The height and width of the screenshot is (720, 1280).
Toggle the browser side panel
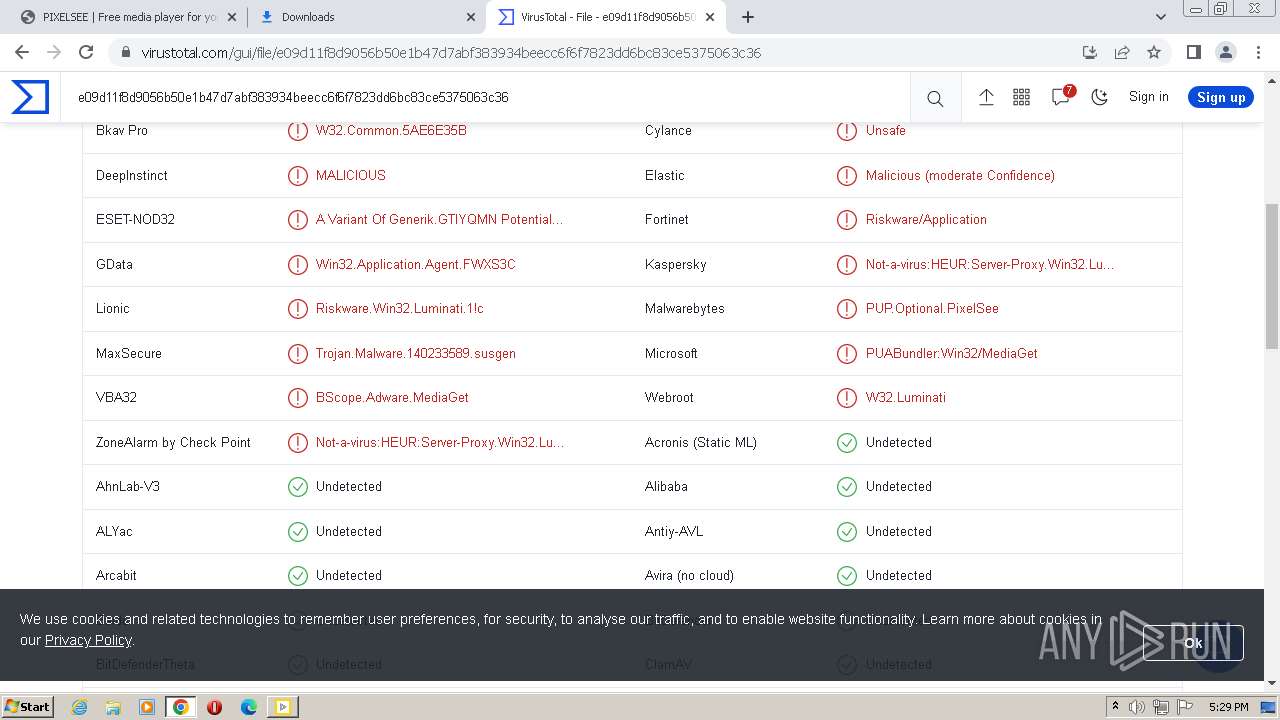point(1193,53)
